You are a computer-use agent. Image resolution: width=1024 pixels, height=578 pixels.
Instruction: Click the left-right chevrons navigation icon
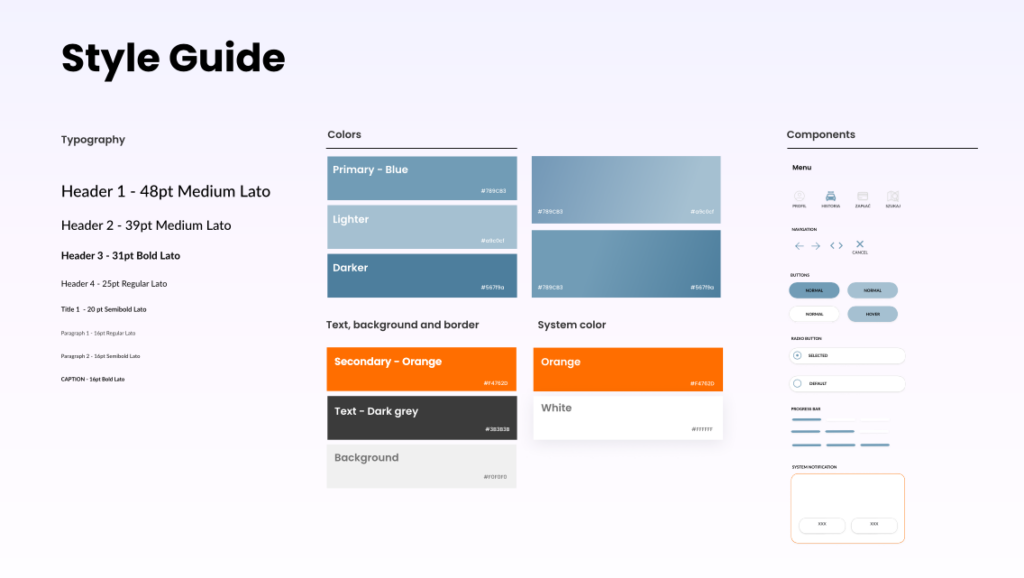coord(837,246)
